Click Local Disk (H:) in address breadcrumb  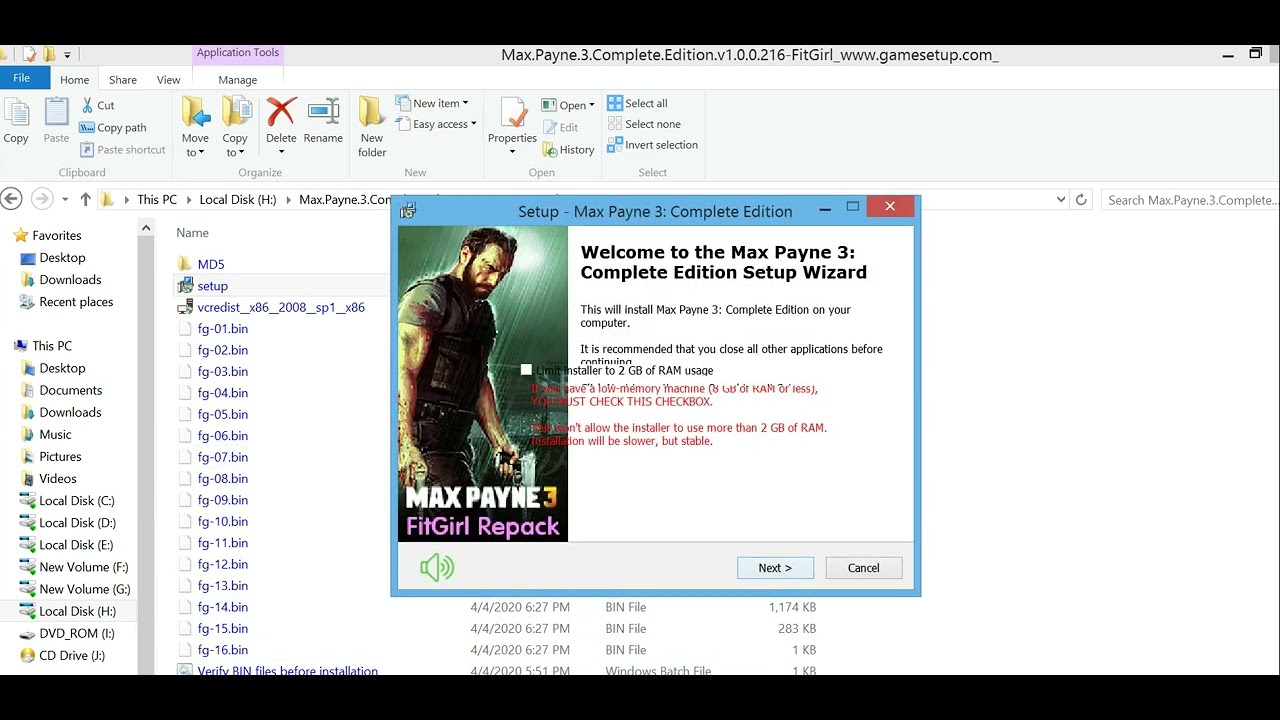pos(238,200)
